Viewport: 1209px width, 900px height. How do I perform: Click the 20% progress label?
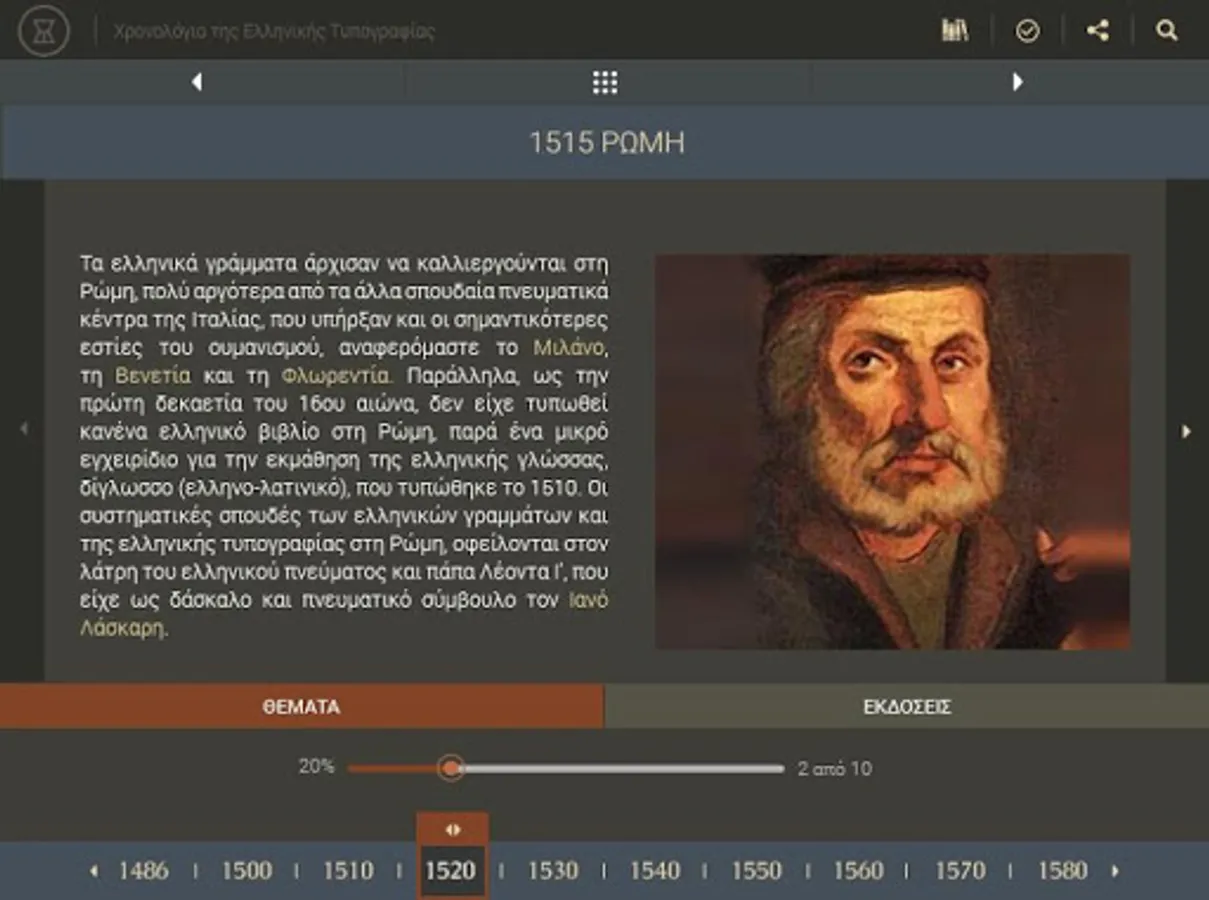(316, 767)
